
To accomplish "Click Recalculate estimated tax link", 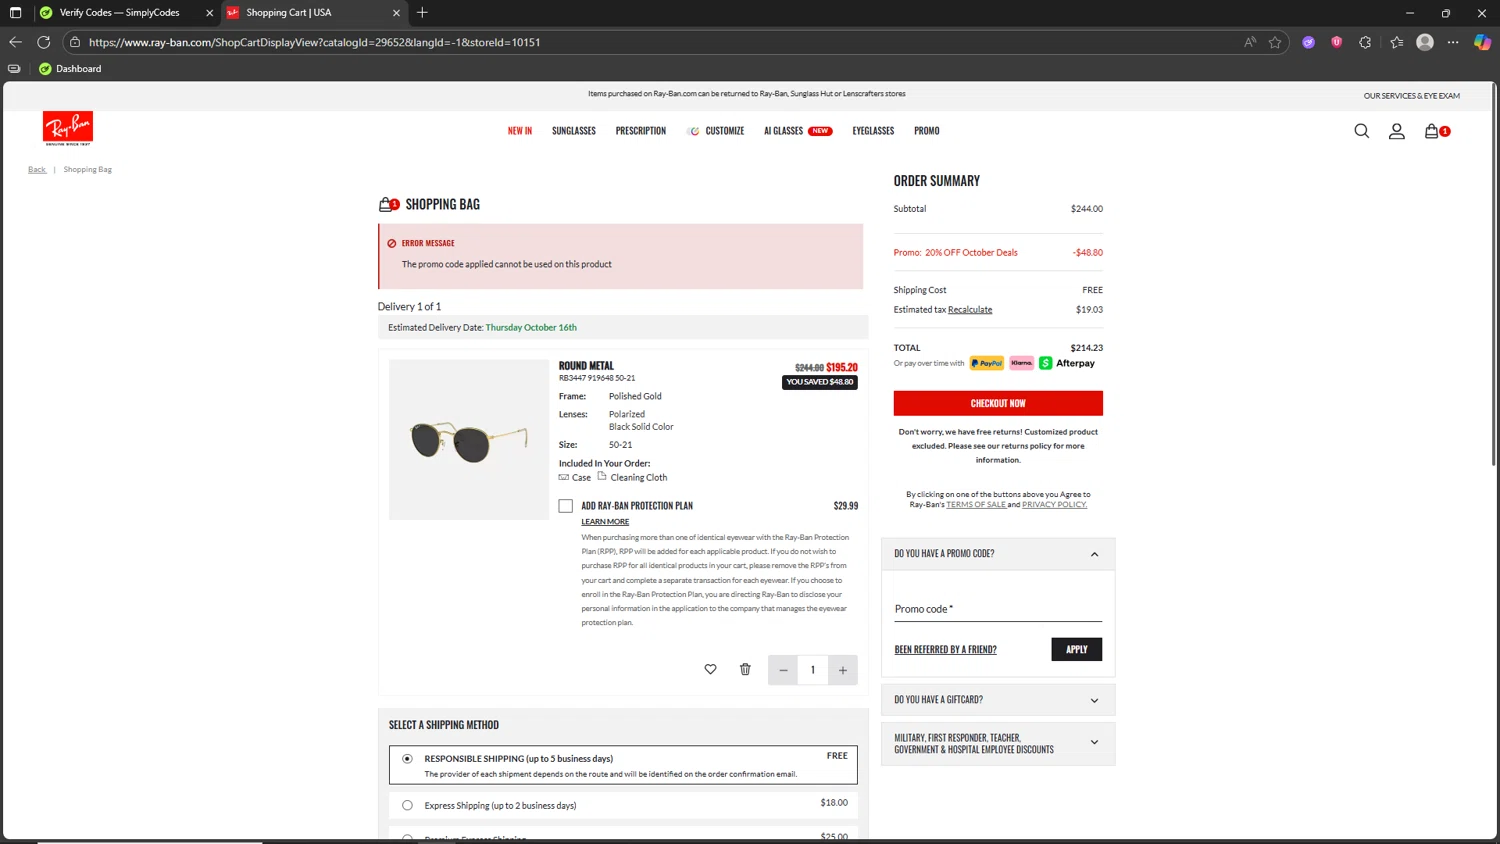I will pyautogui.click(x=970, y=310).
